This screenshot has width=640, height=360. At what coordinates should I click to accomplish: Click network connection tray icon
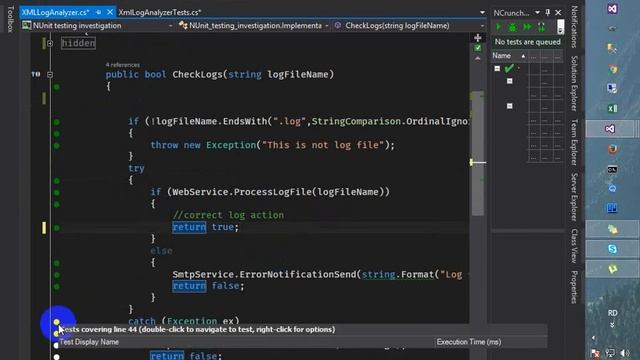[610, 353]
